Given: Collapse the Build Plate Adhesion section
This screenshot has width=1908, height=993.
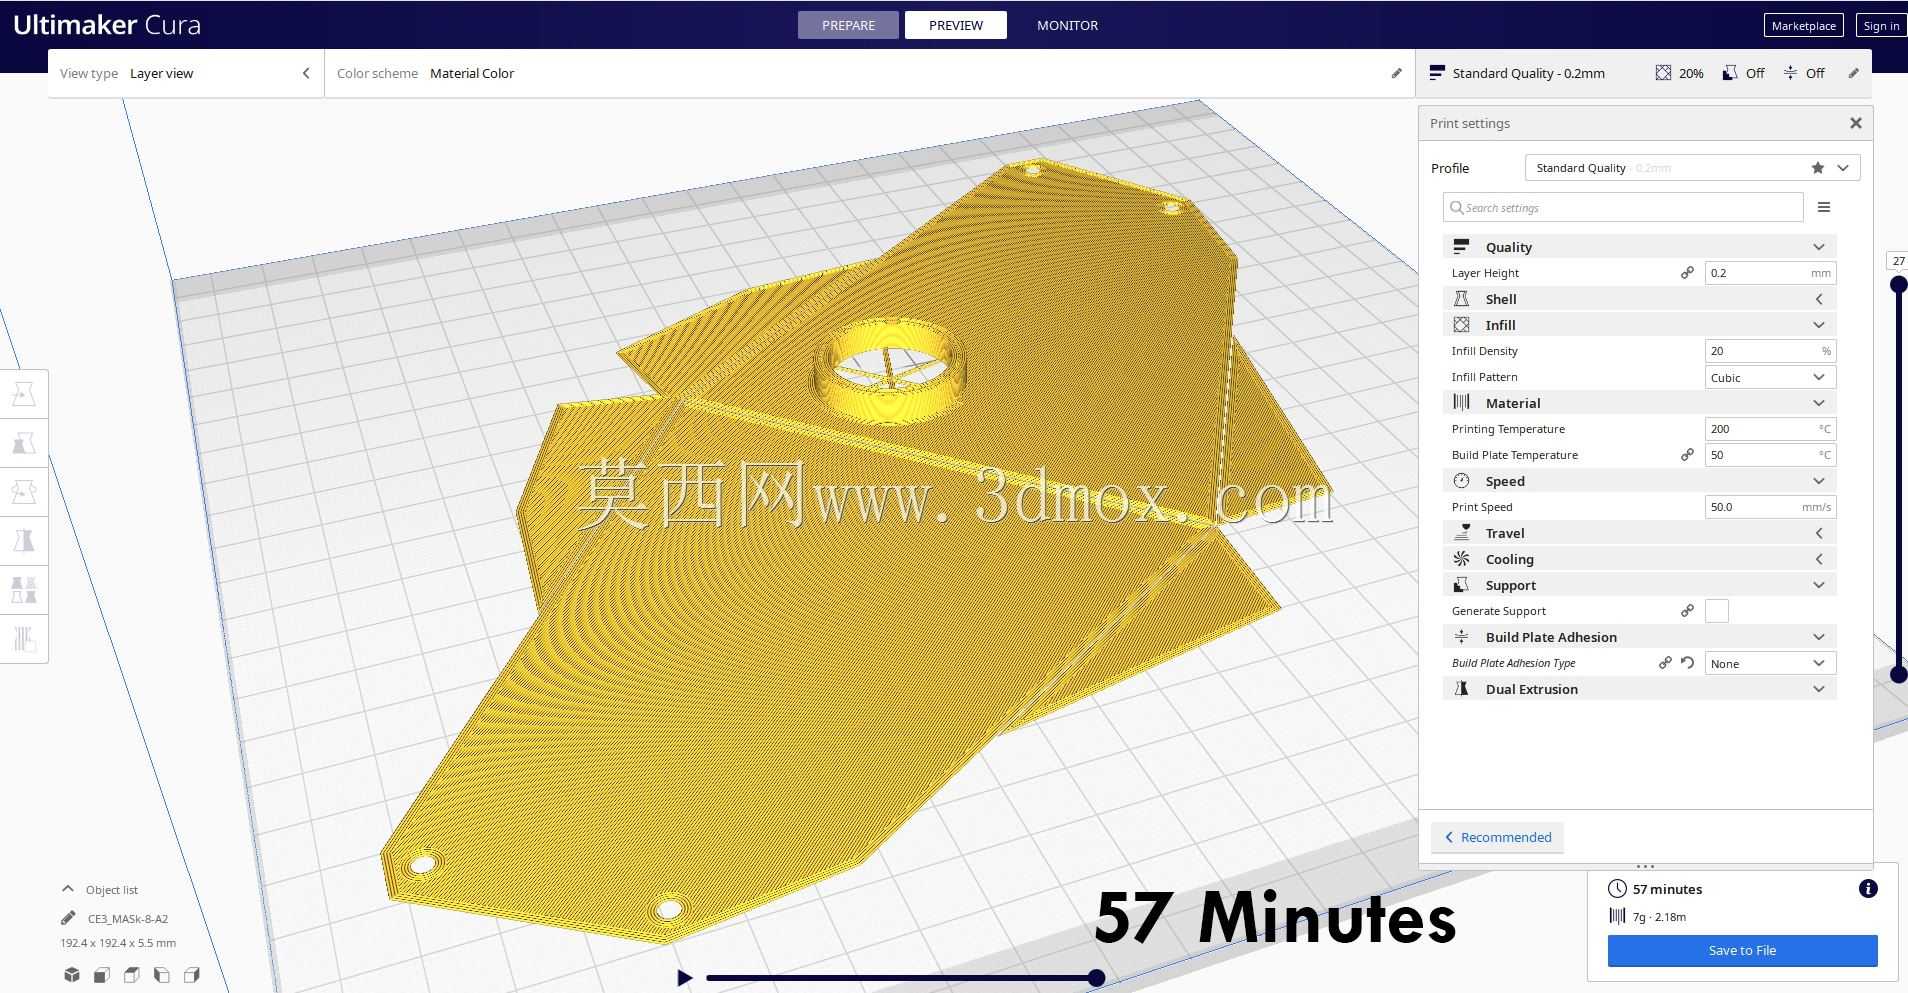Looking at the screenshot, I should pyautogui.click(x=1639, y=637).
